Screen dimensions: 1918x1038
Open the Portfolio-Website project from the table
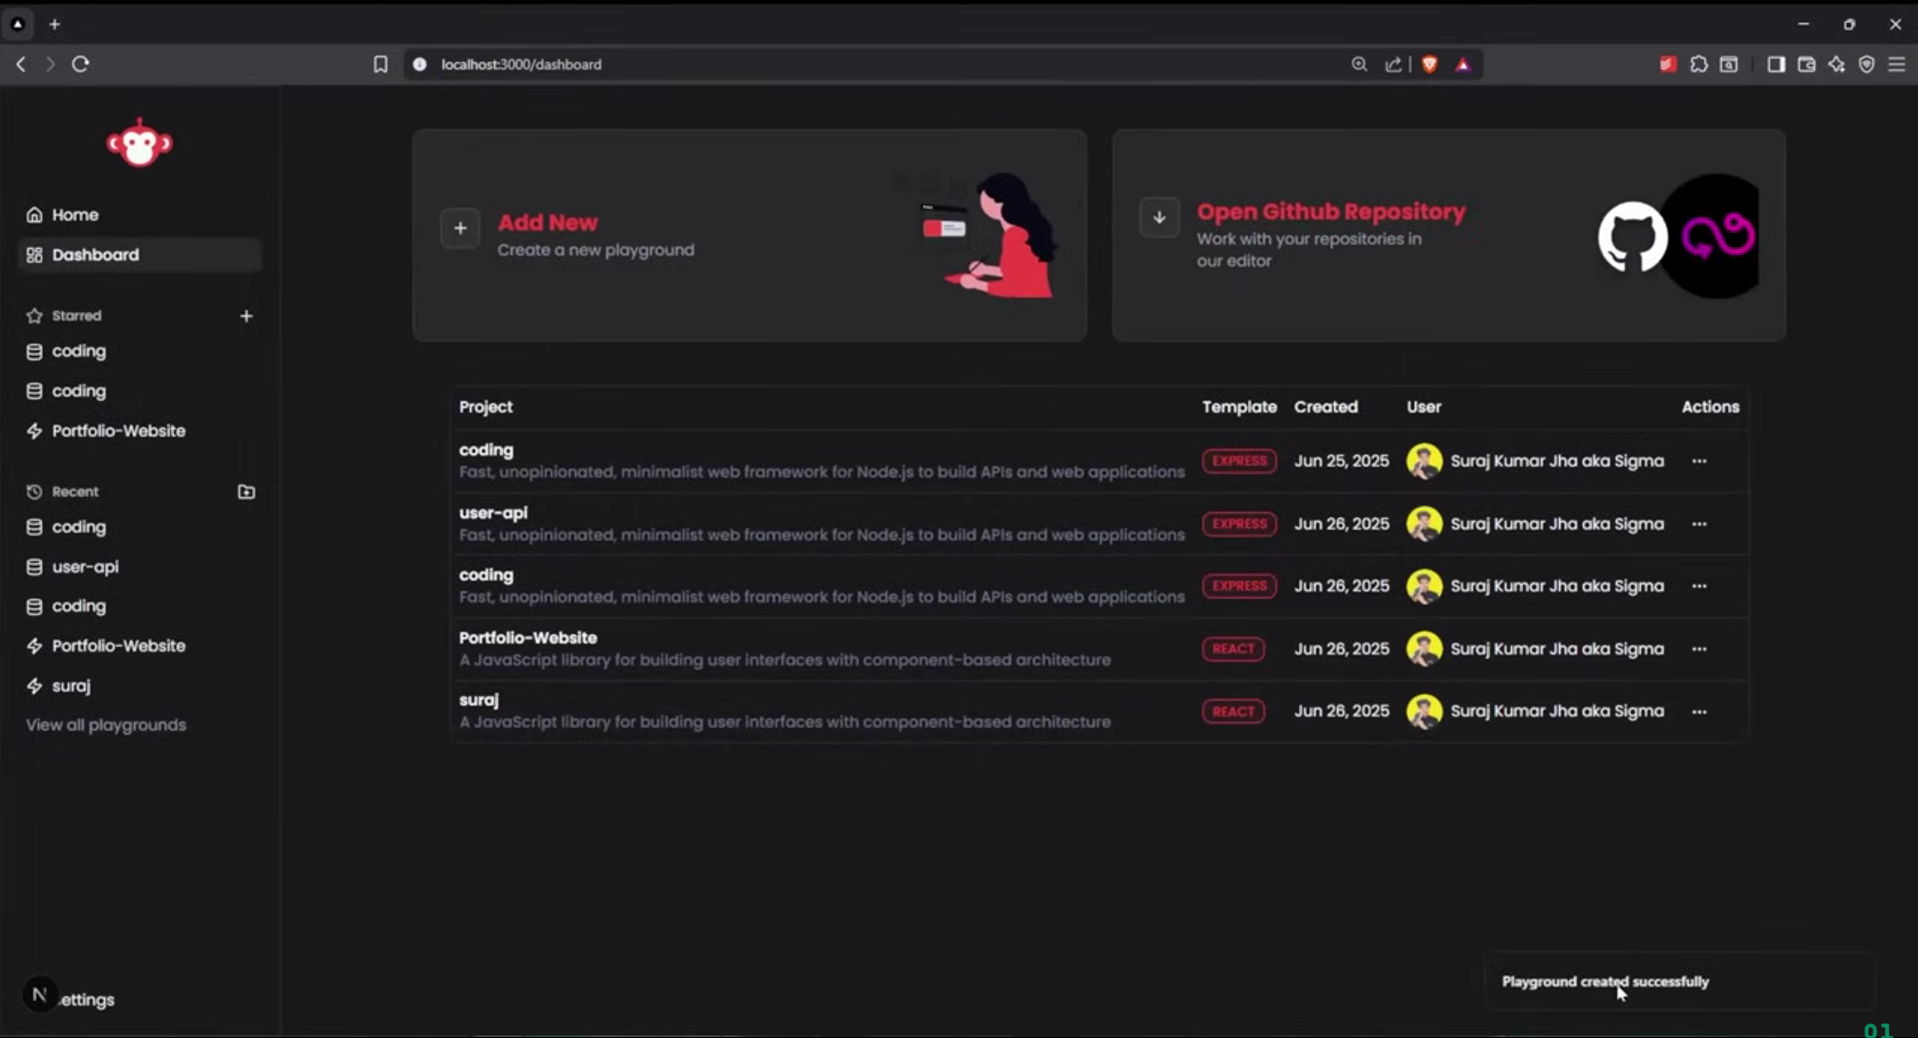[x=528, y=638]
